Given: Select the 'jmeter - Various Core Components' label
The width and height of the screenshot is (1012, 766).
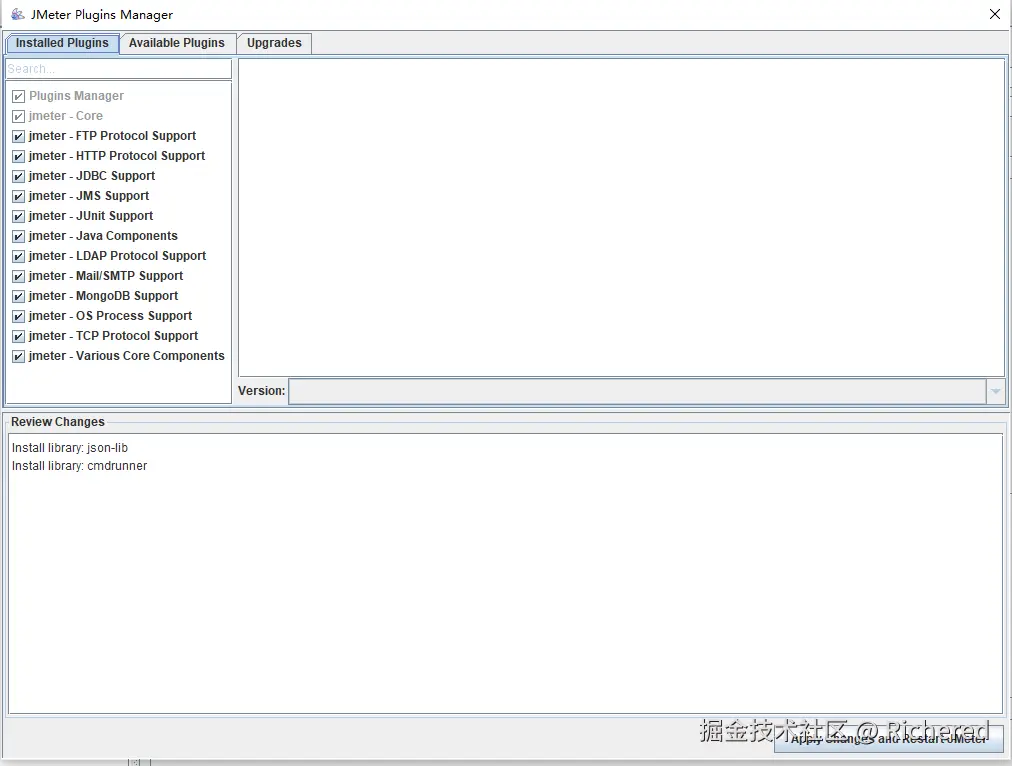Looking at the screenshot, I should [x=126, y=356].
